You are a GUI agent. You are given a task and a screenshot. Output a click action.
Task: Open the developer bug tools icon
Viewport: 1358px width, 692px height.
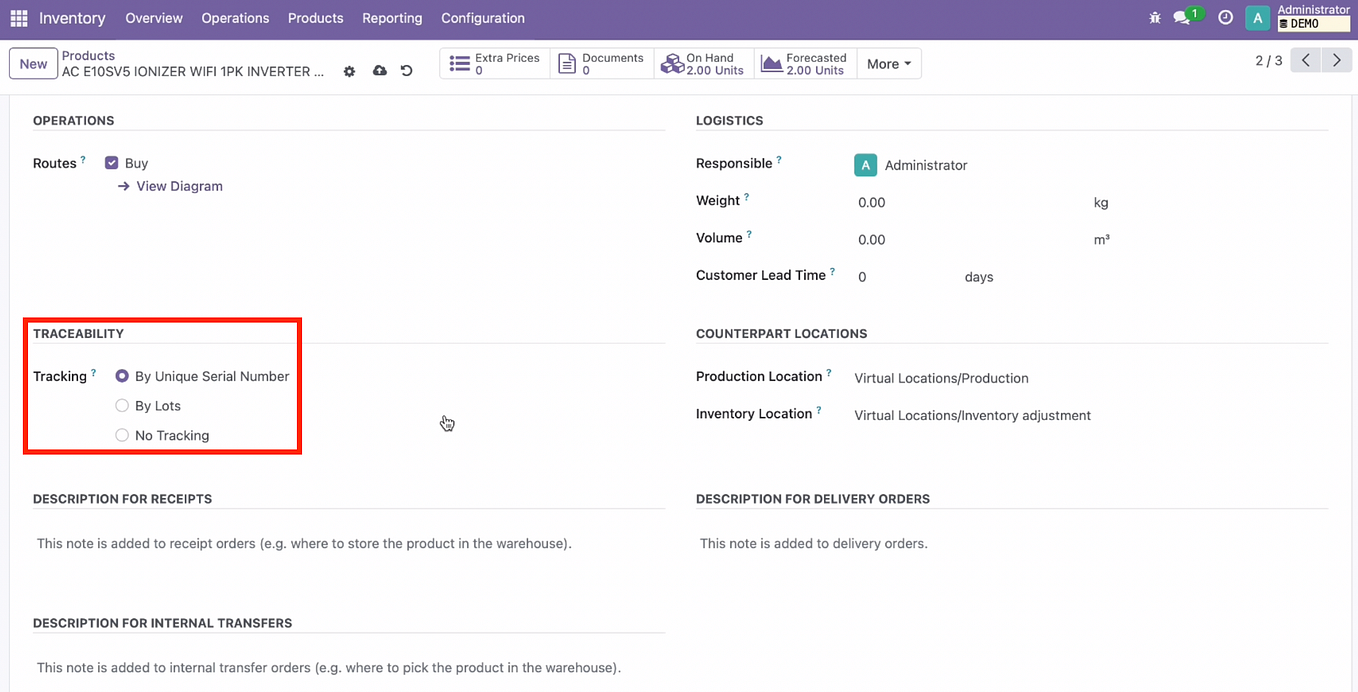pos(1154,18)
